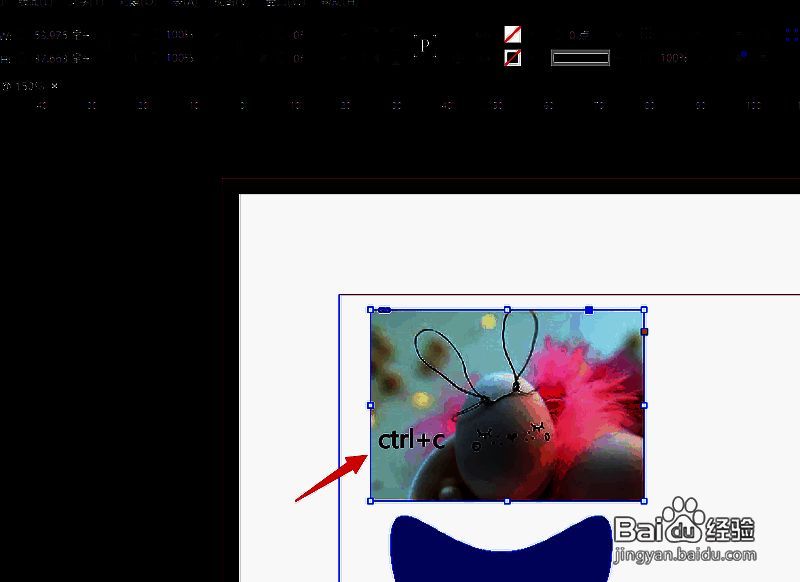Click the stroke color swatch in control bar
The width and height of the screenshot is (800, 582).
coord(512,58)
